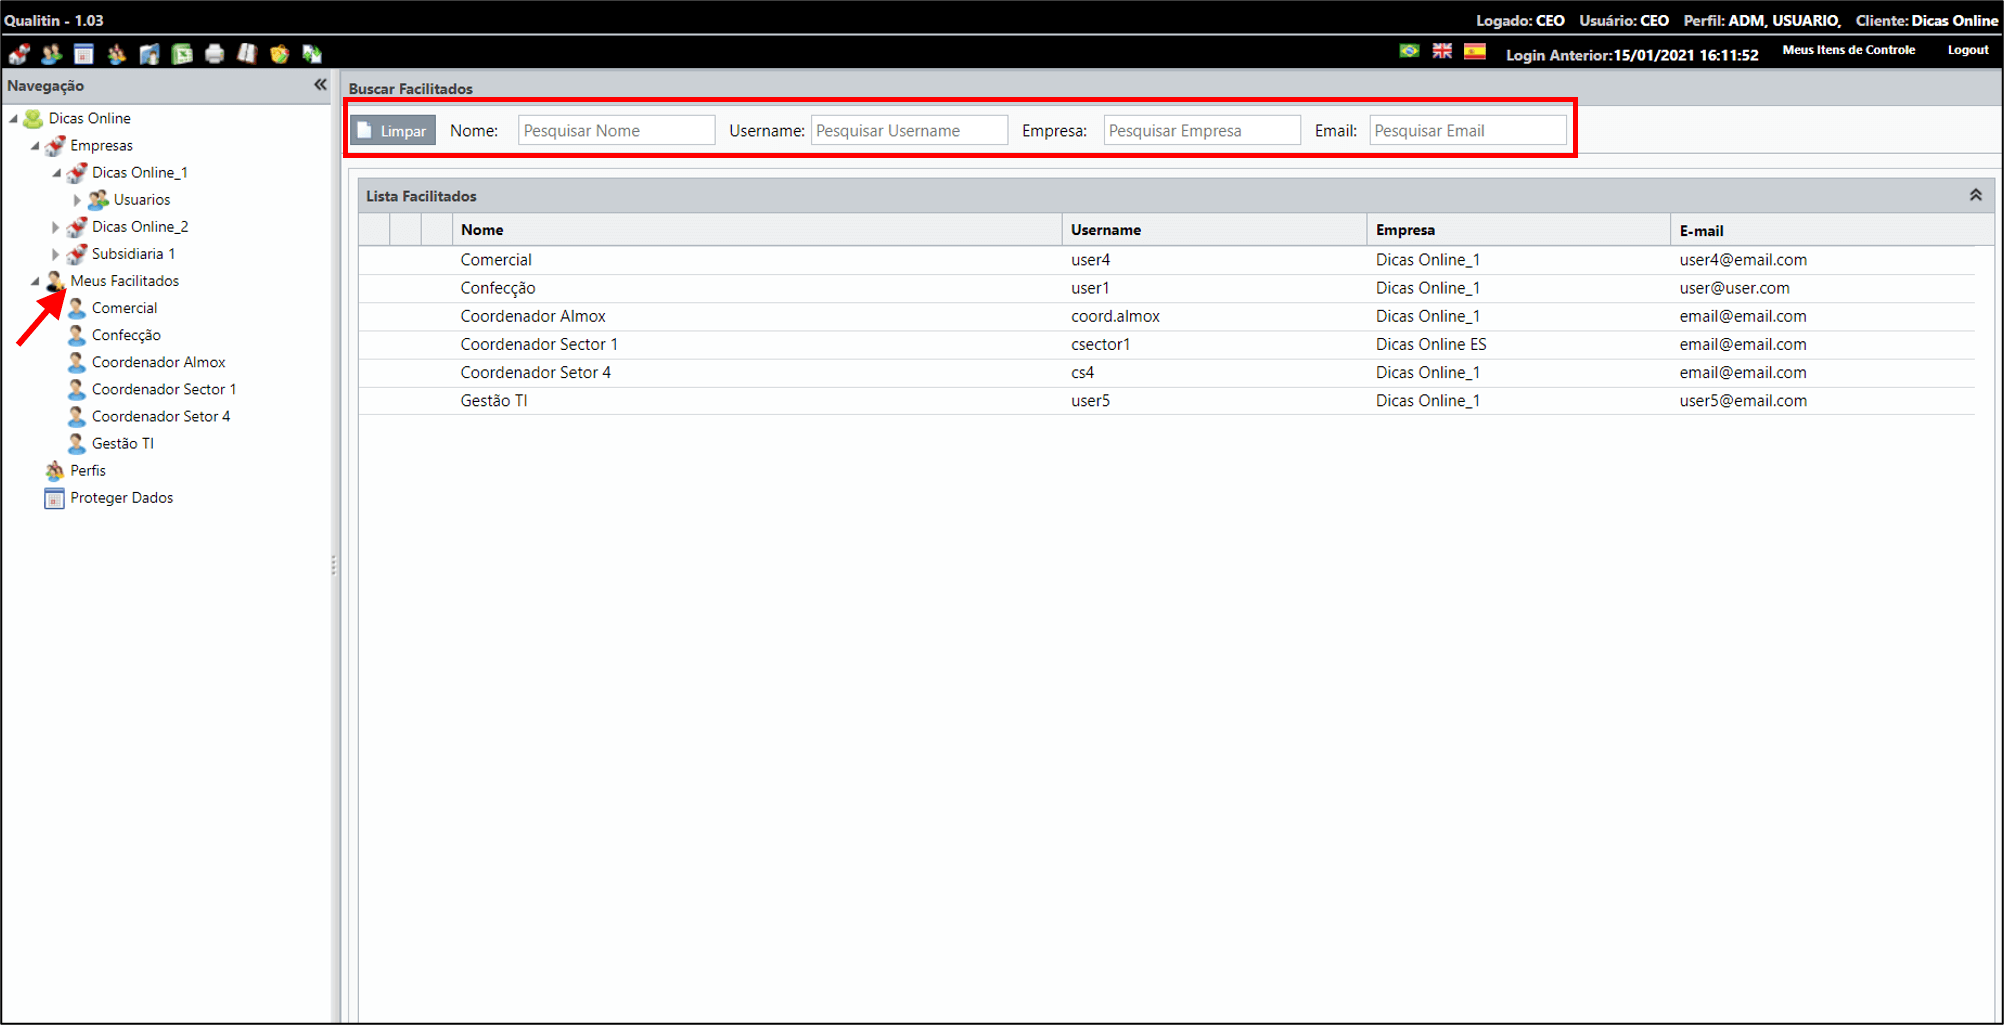This screenshot has width=2004, height=1025.
Task: Sort by the Username column header
Action: [x=1214, y=230]
